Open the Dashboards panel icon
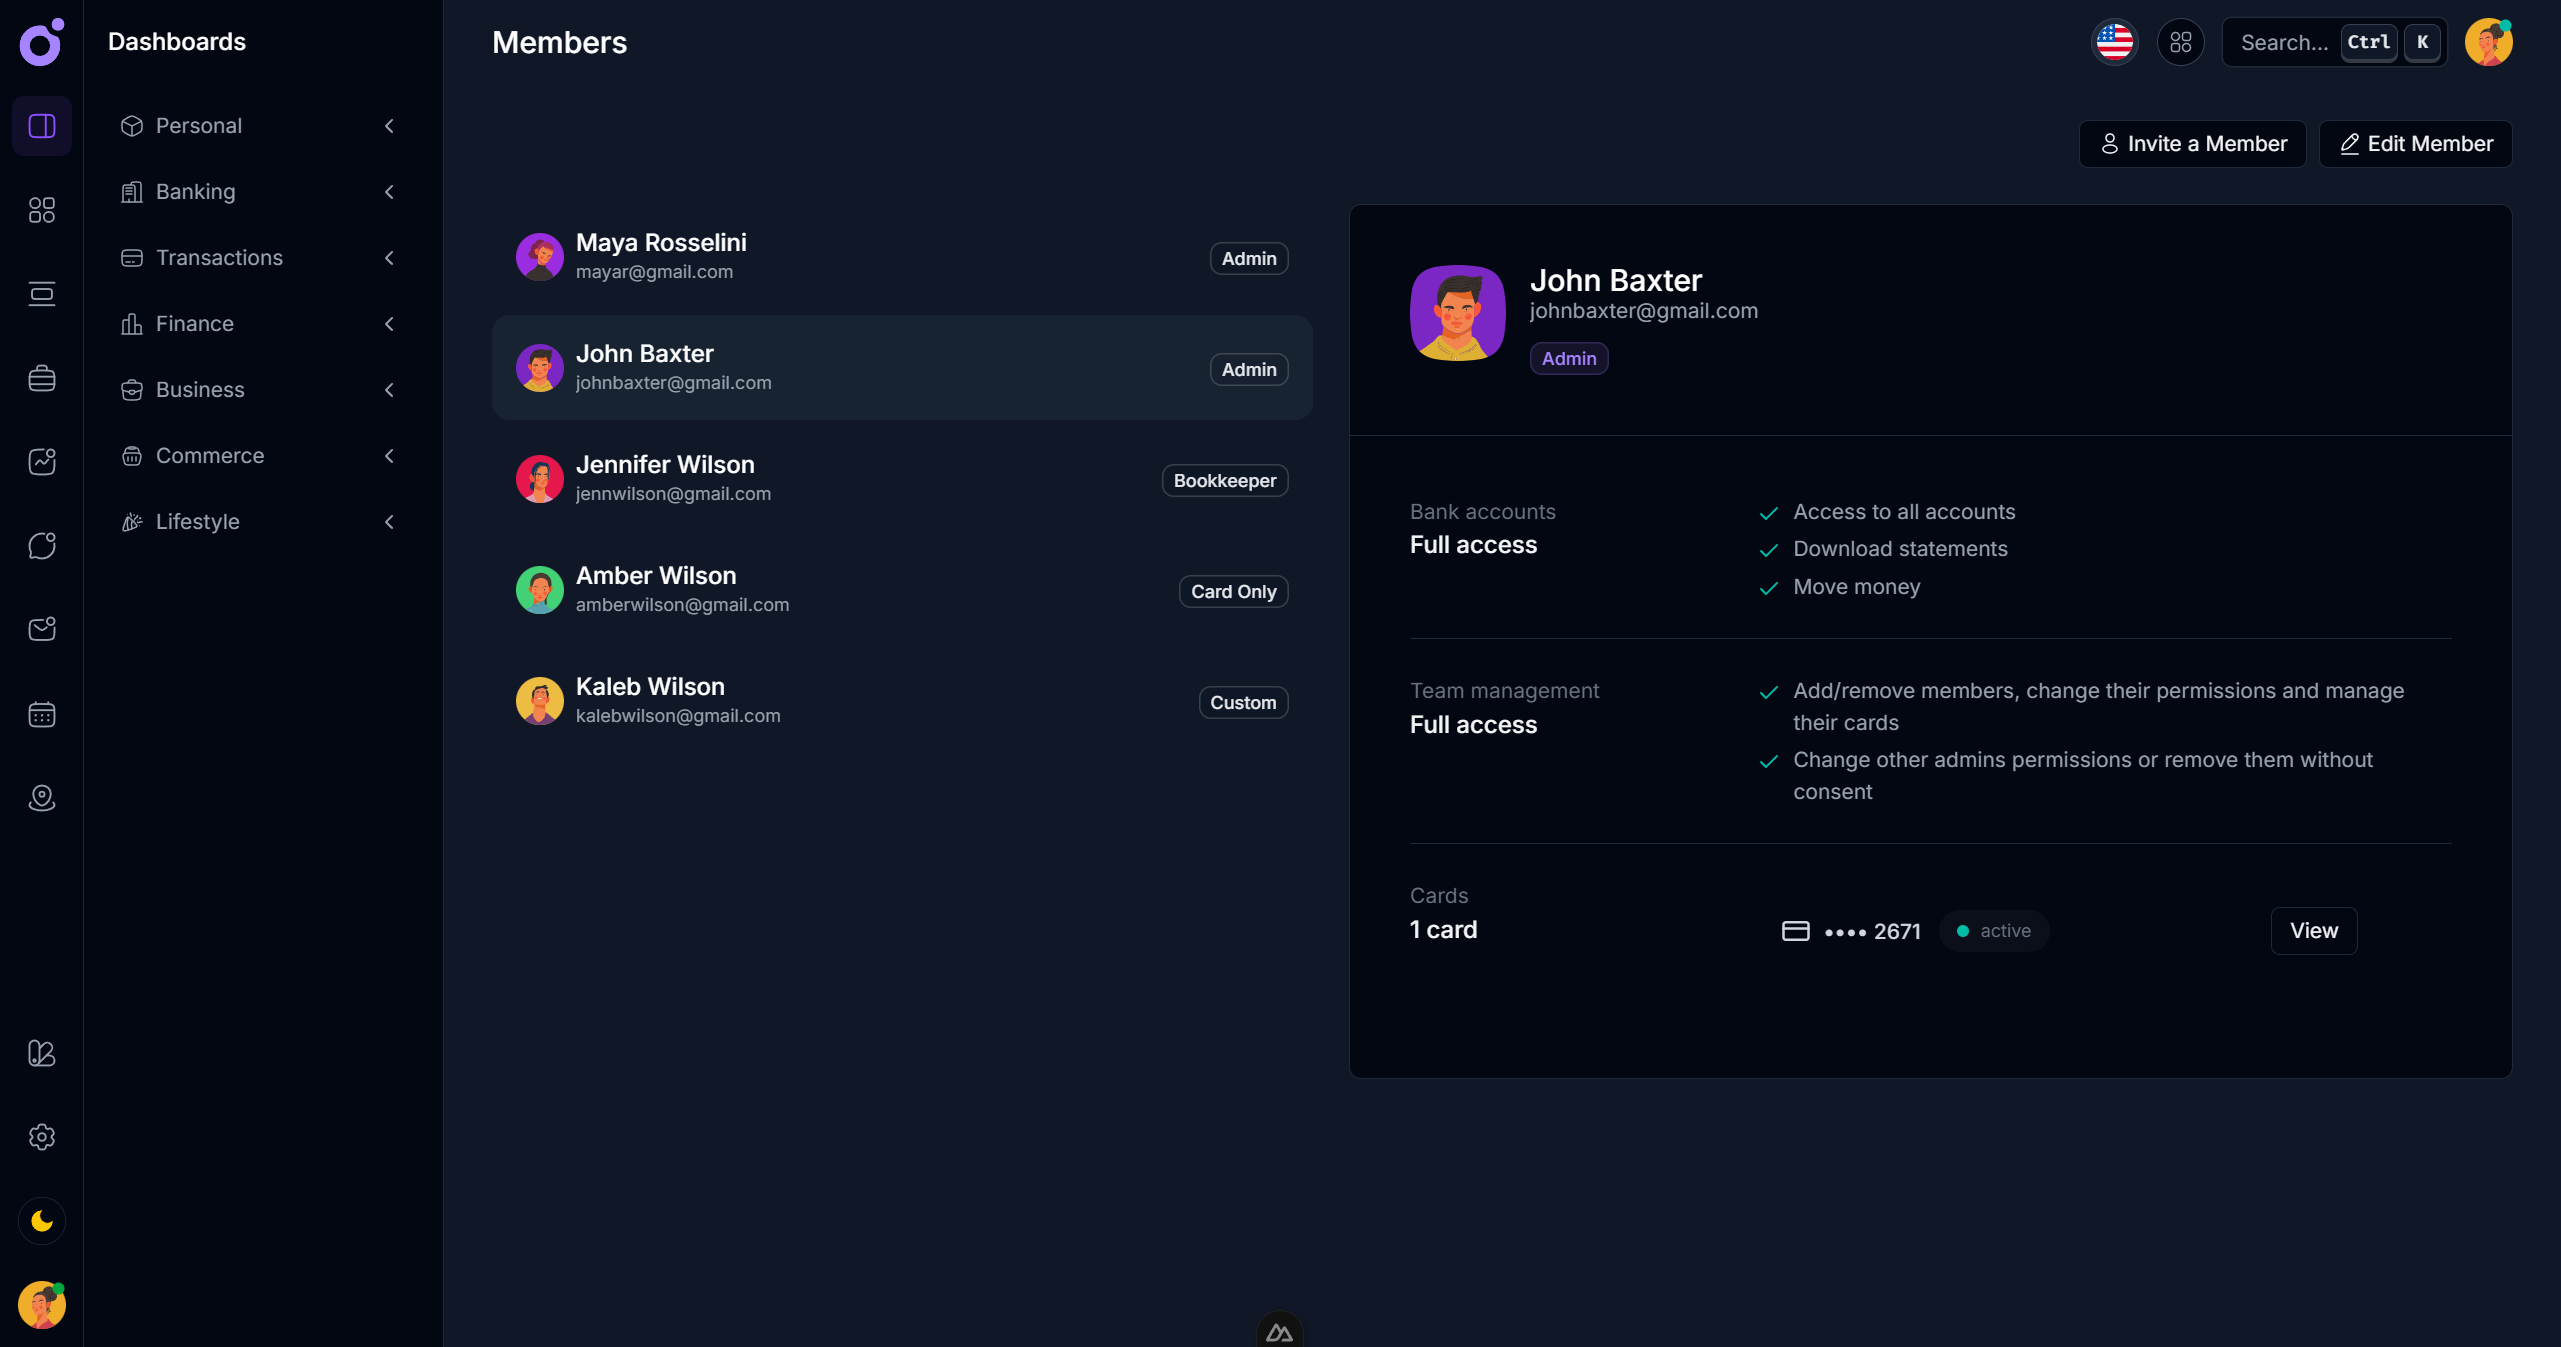The width and height of the screenshot is (2561, 1347). coord(41,126)
